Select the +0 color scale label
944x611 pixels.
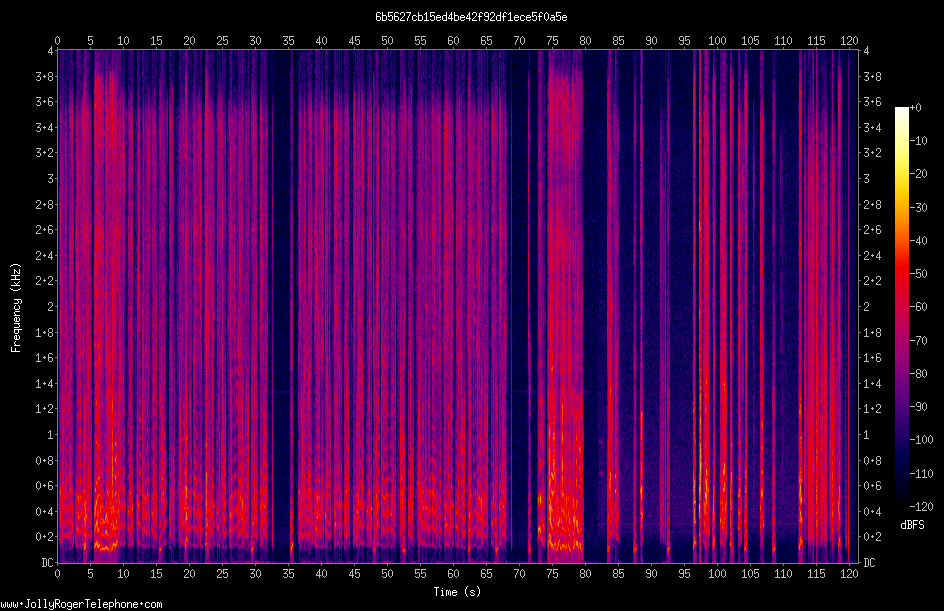[x=916, y=108]
